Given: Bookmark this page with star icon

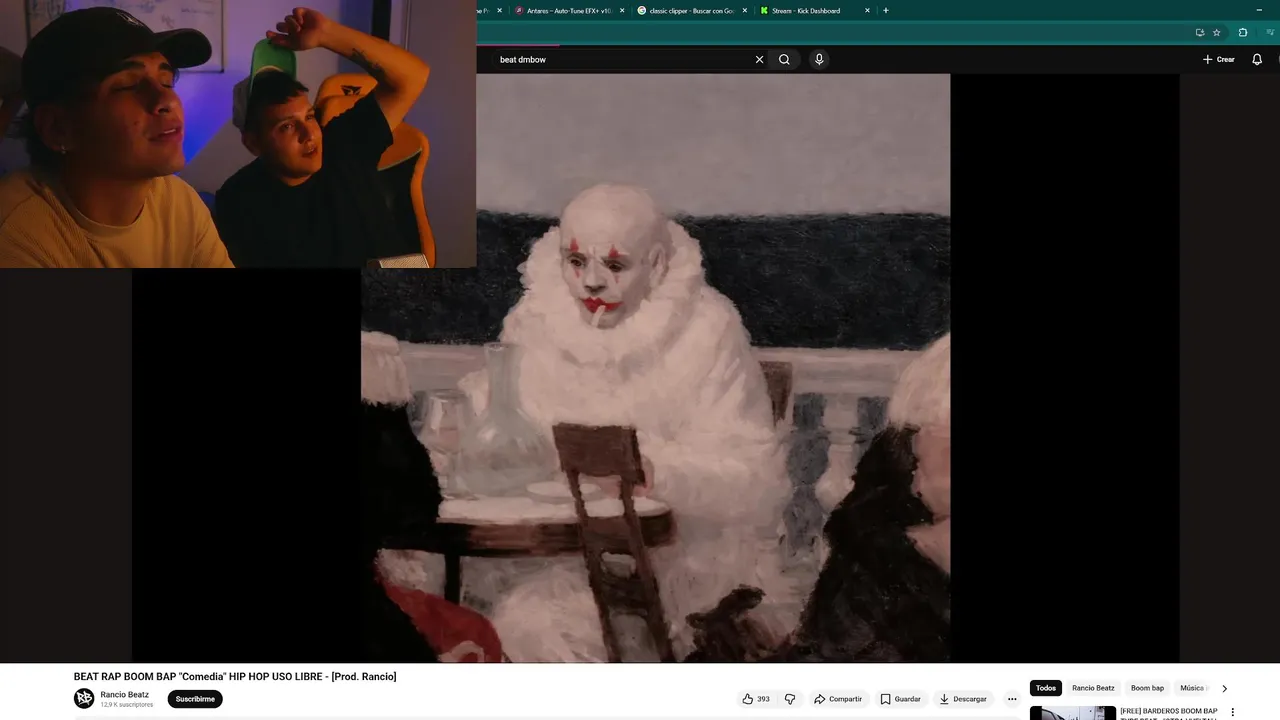Looking at the screenshot, I should pos(1216,32).
